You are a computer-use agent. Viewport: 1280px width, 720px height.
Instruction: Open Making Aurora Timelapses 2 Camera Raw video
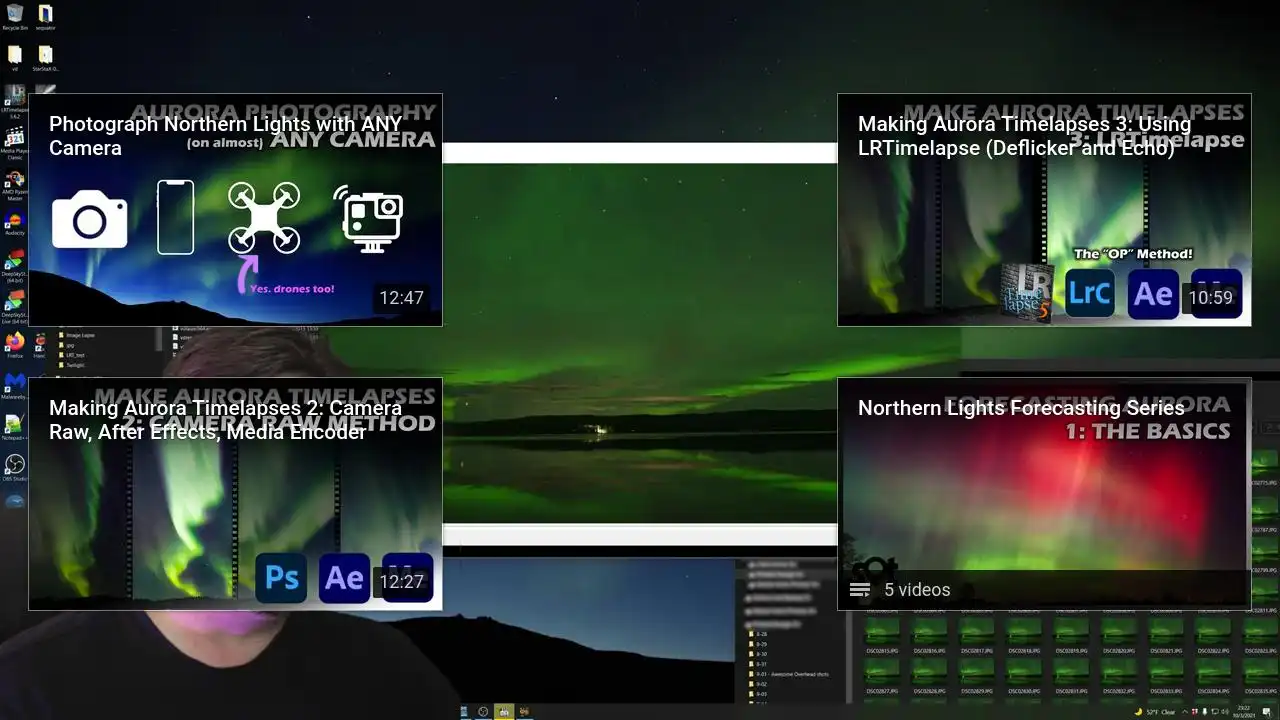[x=235, y=494]
